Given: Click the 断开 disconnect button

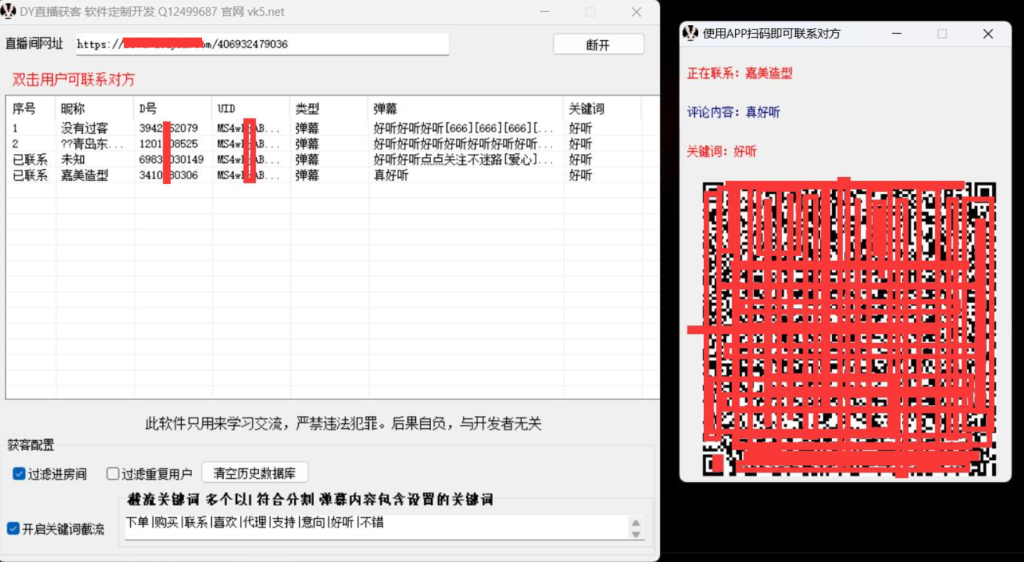Looking at the screenshot, I should pyautogui.click(x=598, y=44).
